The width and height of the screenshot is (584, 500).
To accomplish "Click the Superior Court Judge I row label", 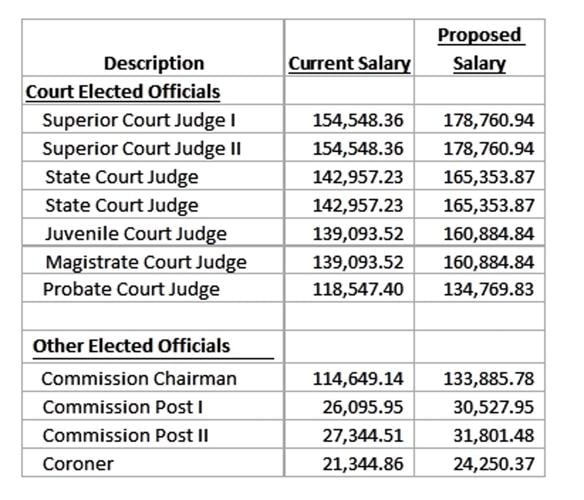I will click(139, 121).
